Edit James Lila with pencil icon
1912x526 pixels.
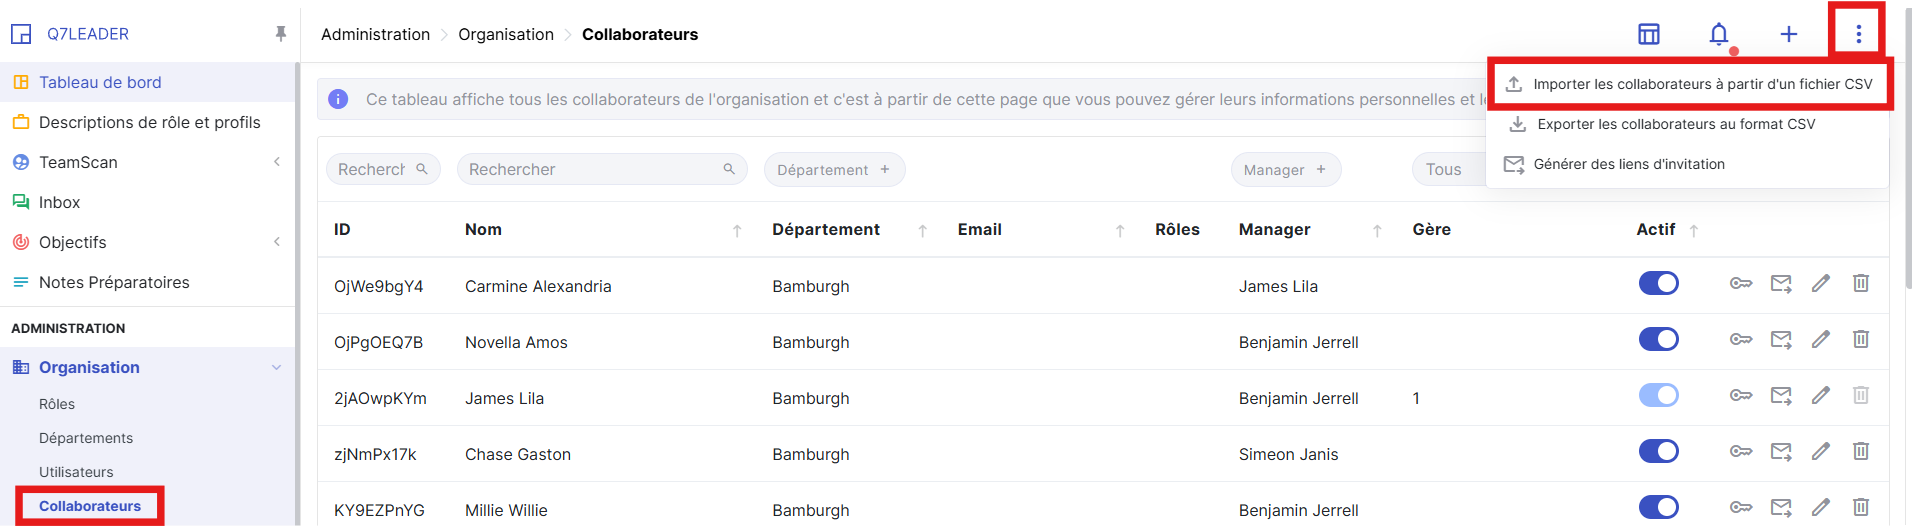click(x=1821, y=396)
